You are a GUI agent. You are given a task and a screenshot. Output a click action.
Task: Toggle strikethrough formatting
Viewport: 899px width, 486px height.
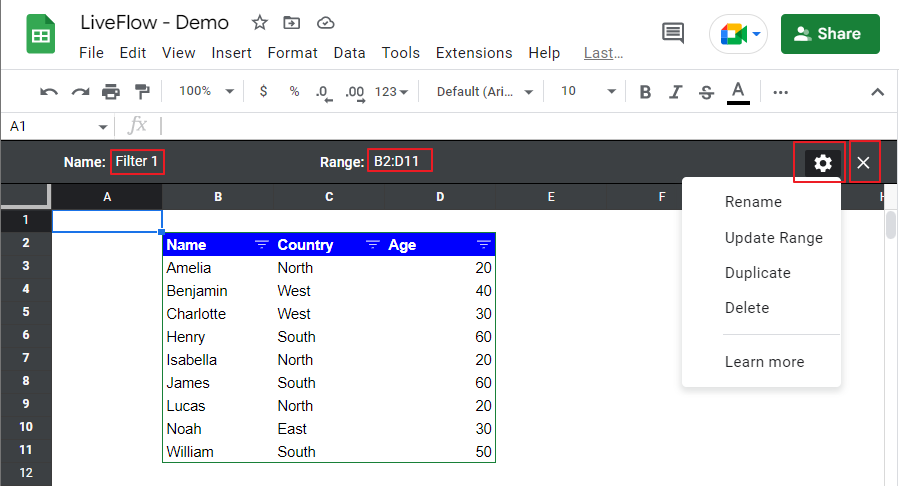click(706, 92)
